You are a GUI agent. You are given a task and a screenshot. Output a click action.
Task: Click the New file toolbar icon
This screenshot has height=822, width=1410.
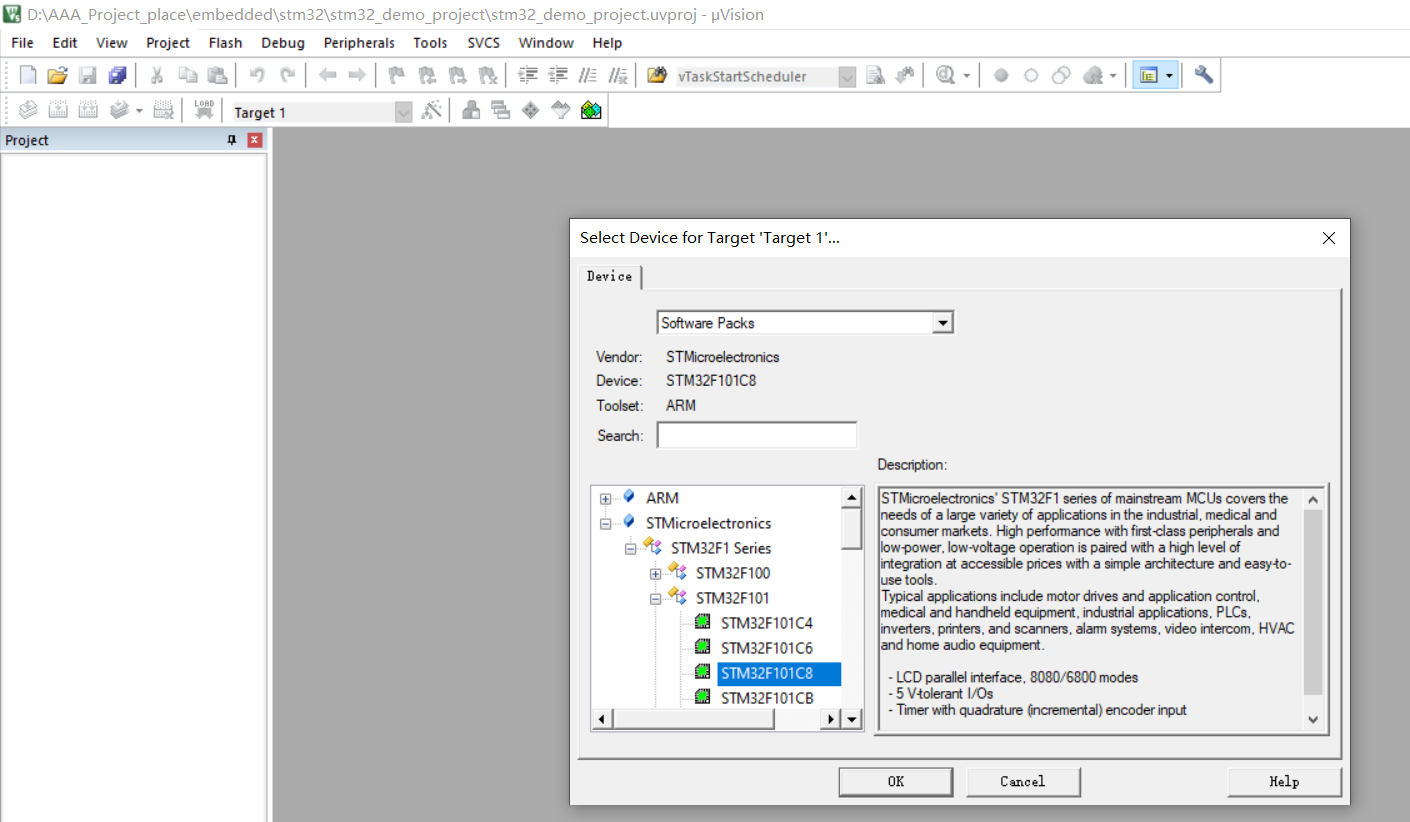click(x=28, y=76)
